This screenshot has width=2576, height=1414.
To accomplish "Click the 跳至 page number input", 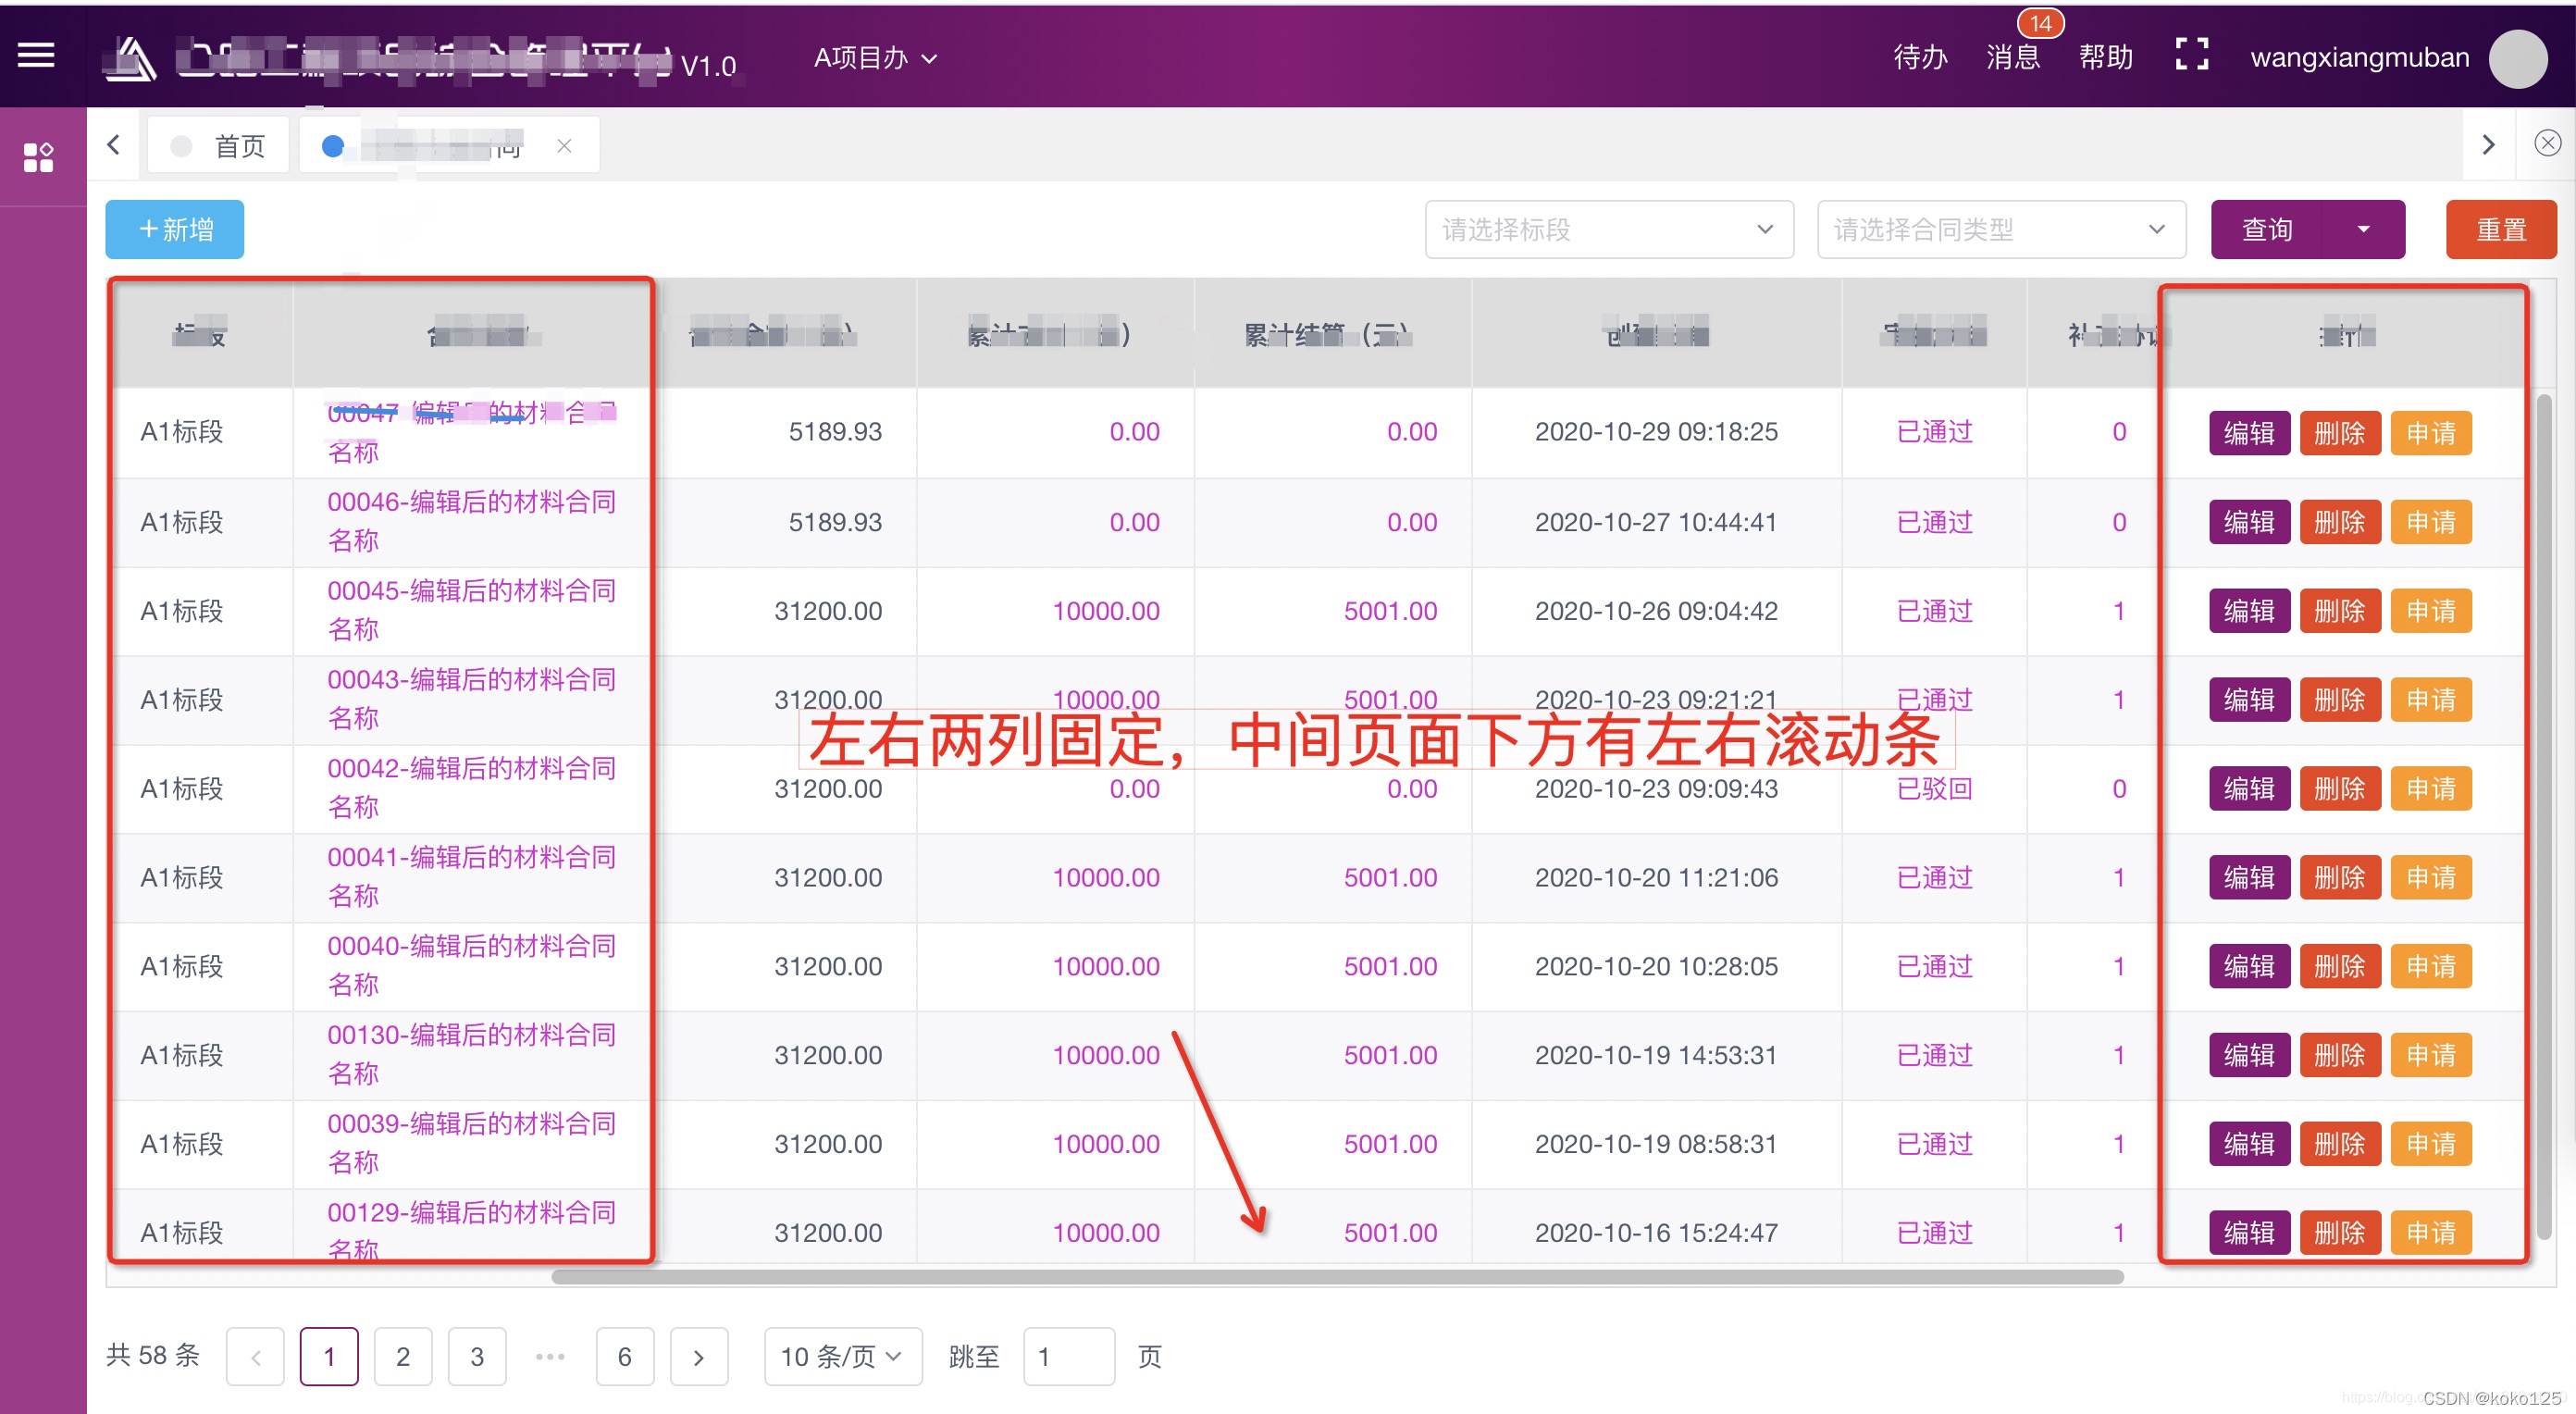I will point(1068,1356).
